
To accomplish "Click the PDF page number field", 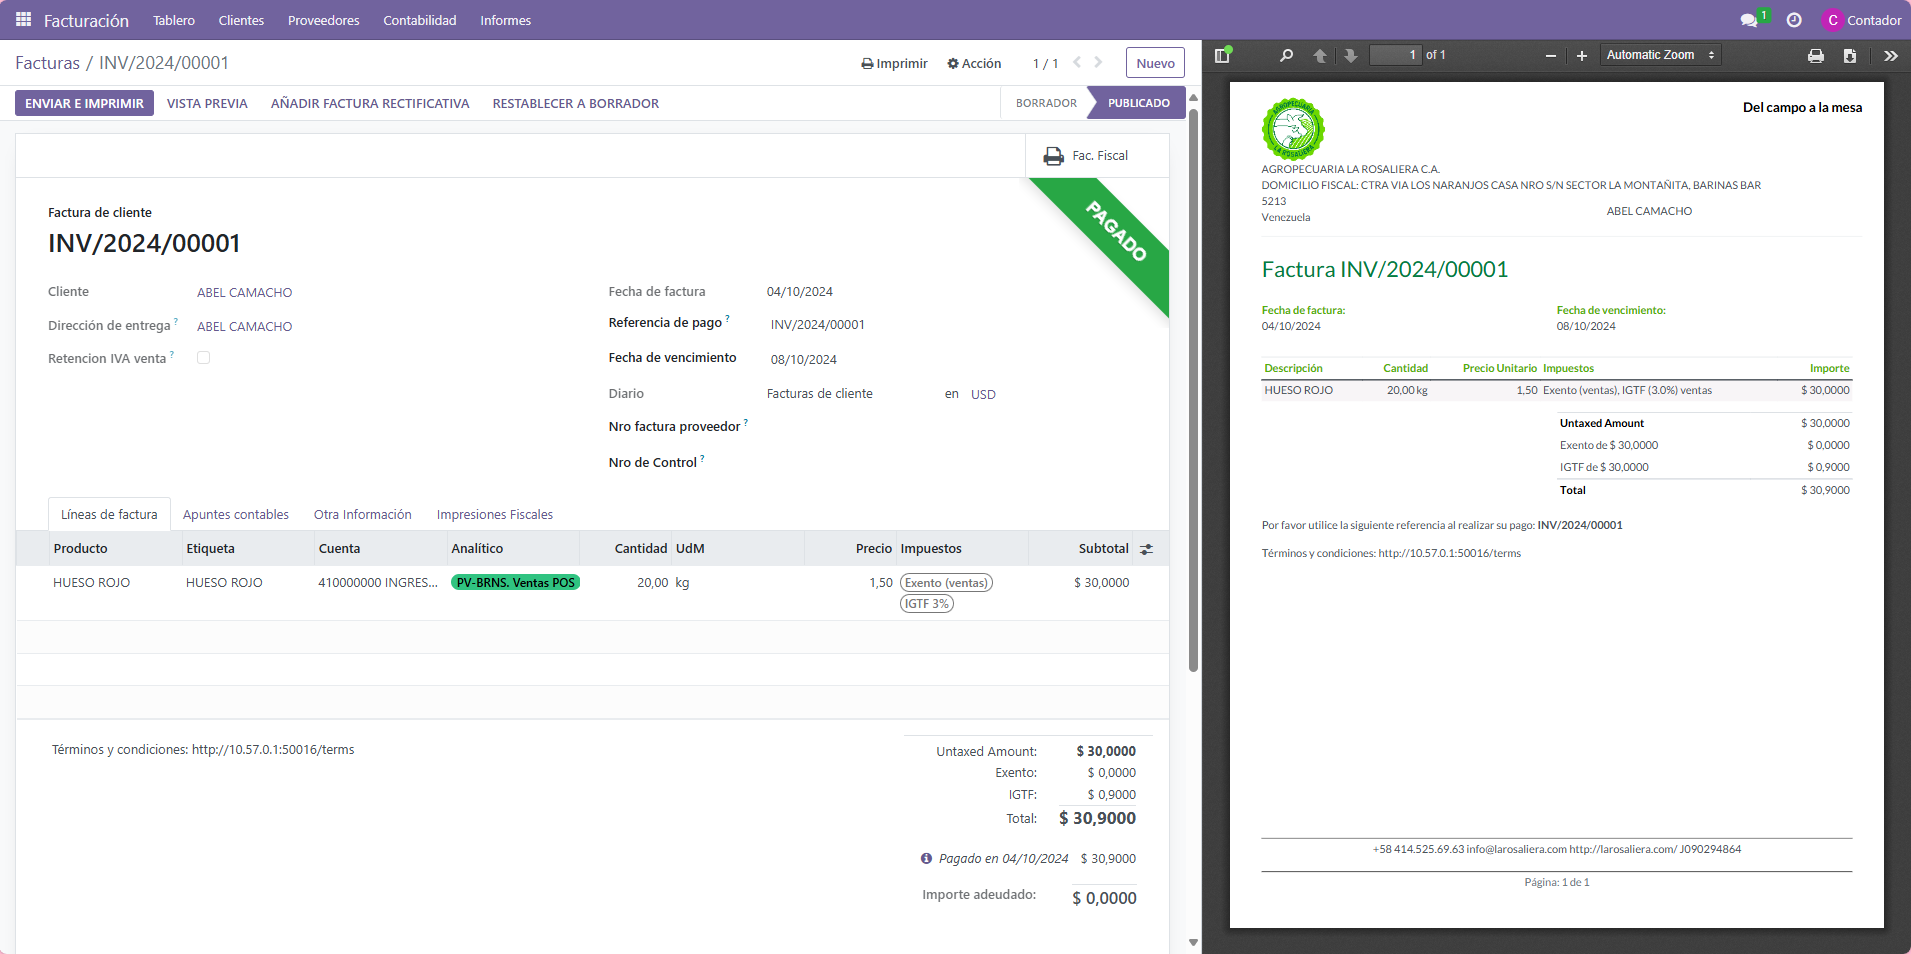I will pos(1395,55).
